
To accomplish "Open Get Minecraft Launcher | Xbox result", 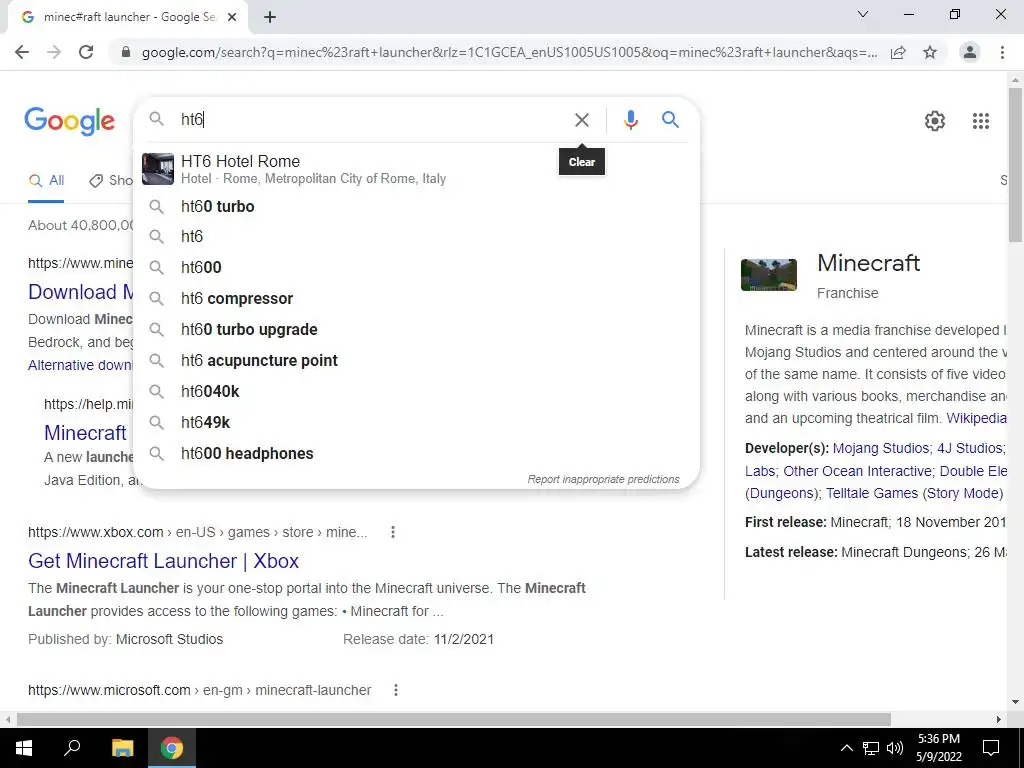I will [163, 561].
